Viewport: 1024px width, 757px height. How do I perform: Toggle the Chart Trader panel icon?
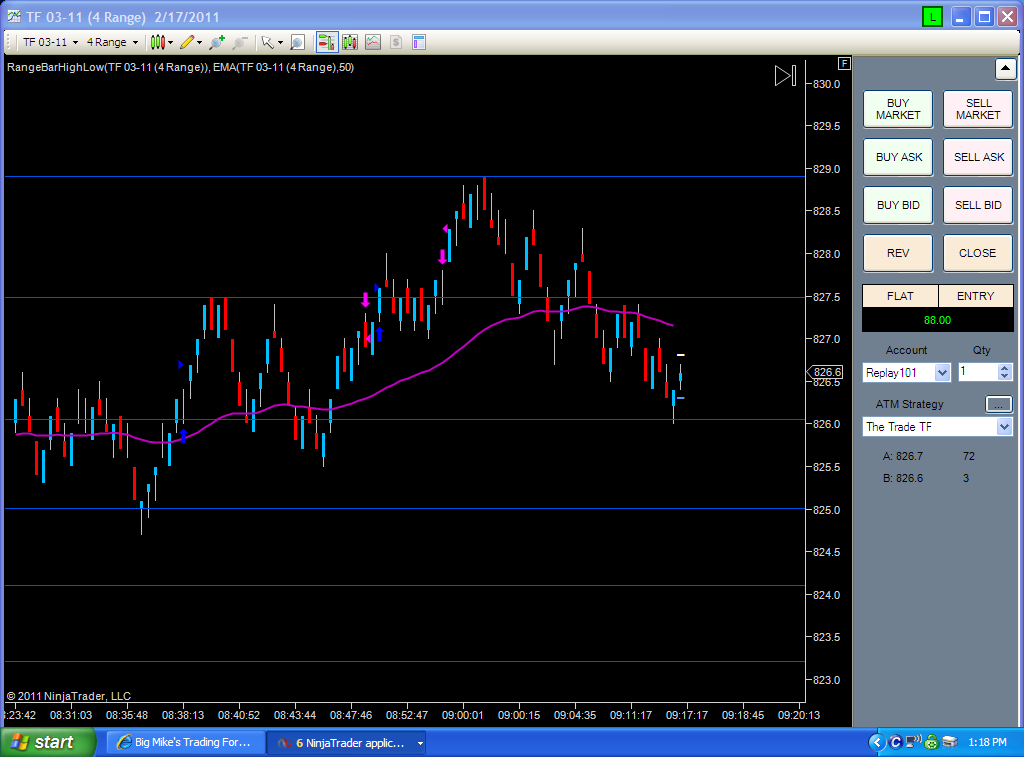click(x=327, y=42)
